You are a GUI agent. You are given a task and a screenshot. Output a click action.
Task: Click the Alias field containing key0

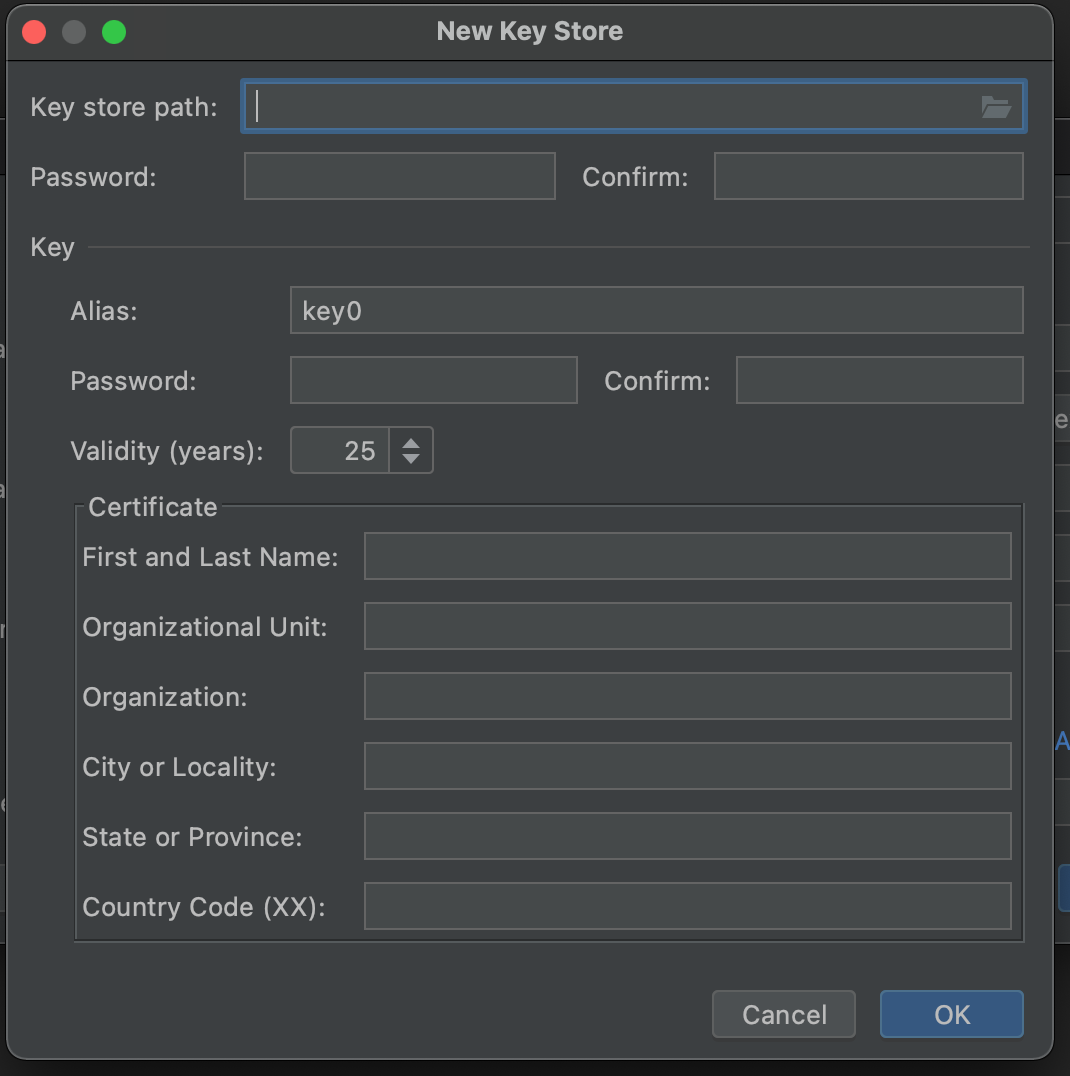(x=656, y=311)
